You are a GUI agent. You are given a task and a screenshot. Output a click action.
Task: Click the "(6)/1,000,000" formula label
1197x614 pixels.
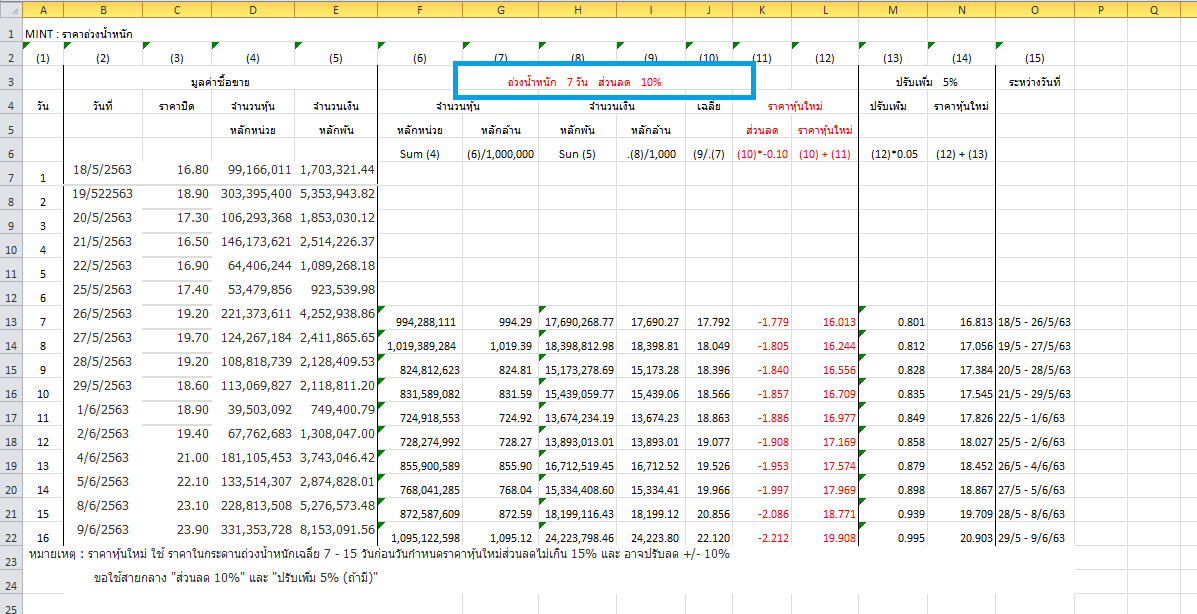[500, 154]
